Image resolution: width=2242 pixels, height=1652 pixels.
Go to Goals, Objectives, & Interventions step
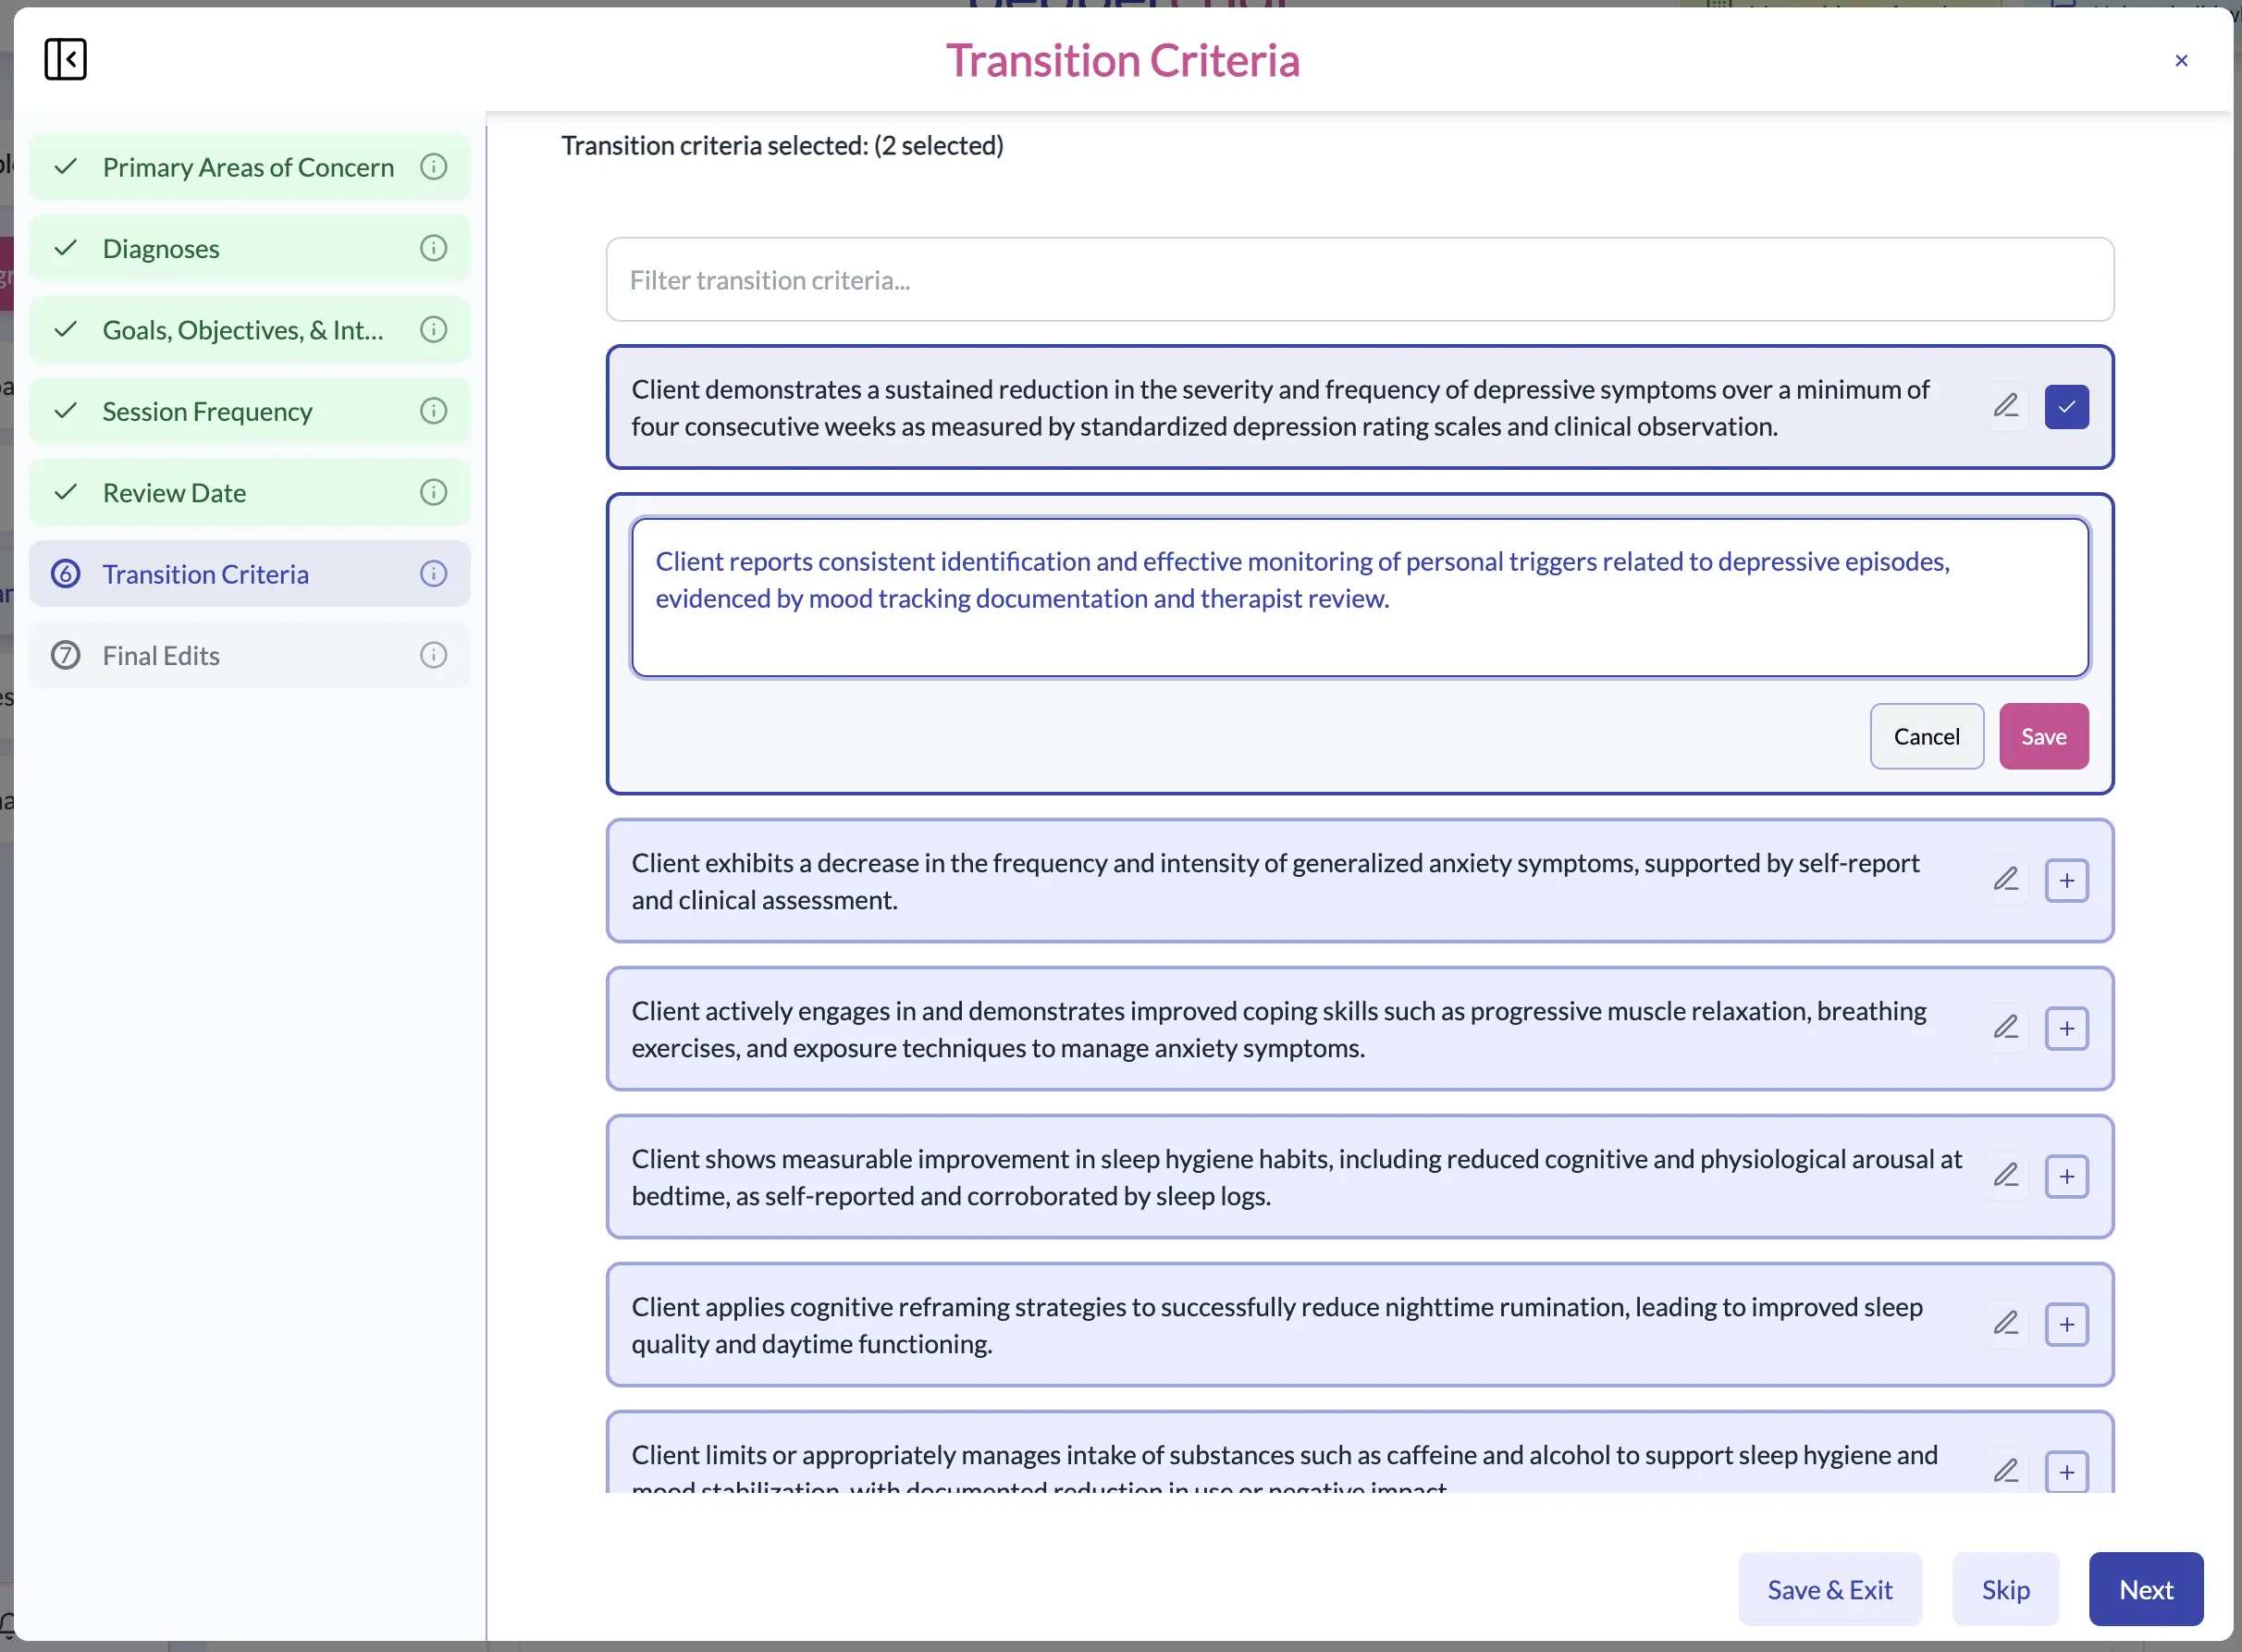243,330
